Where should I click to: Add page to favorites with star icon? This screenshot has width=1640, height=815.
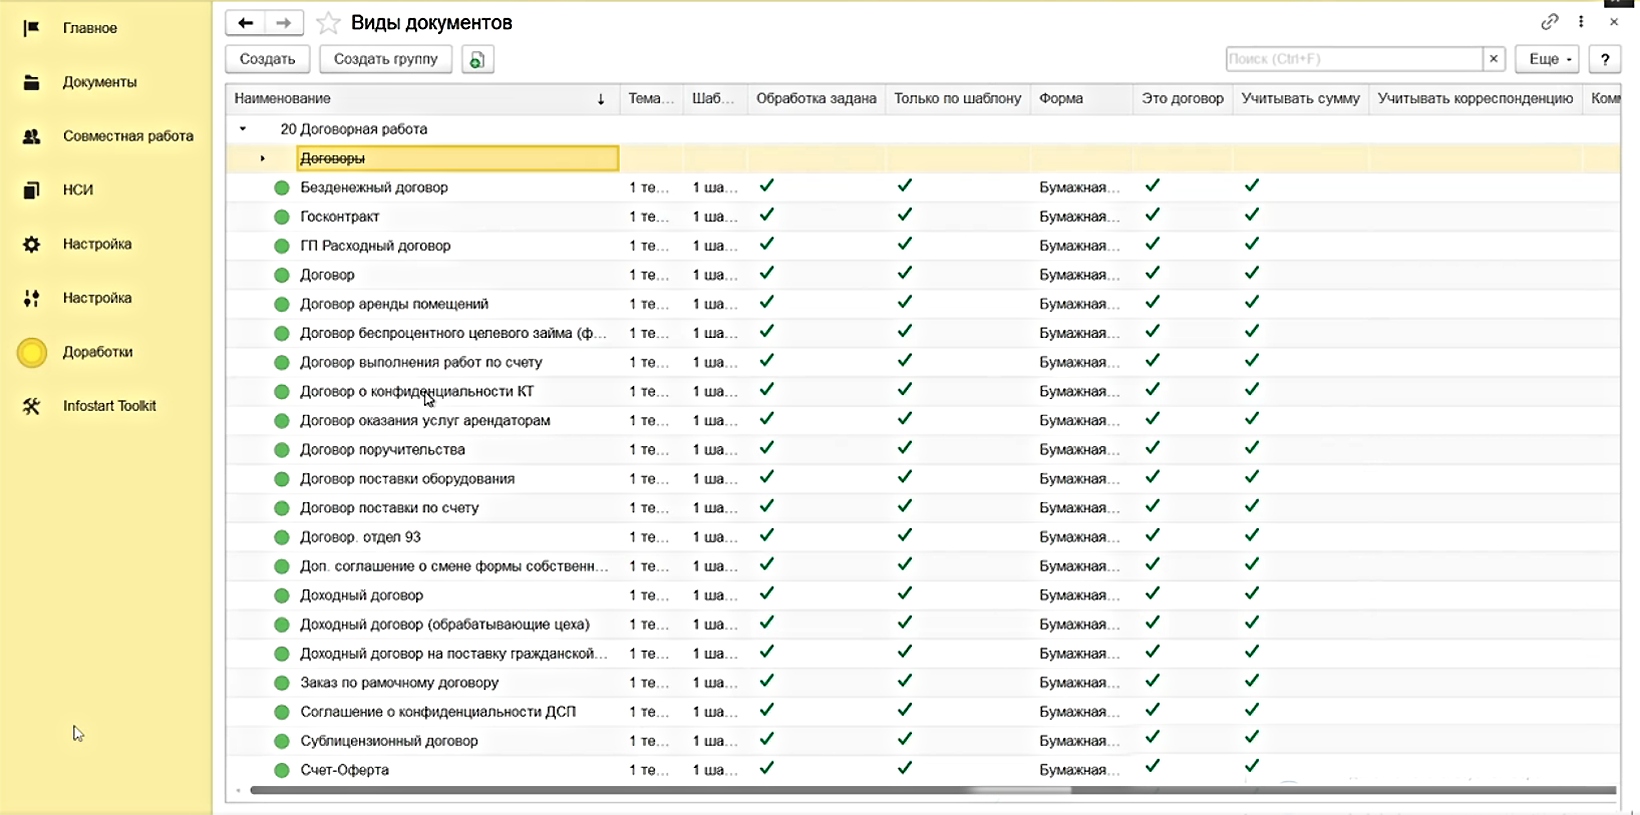(x=328, y=23)
